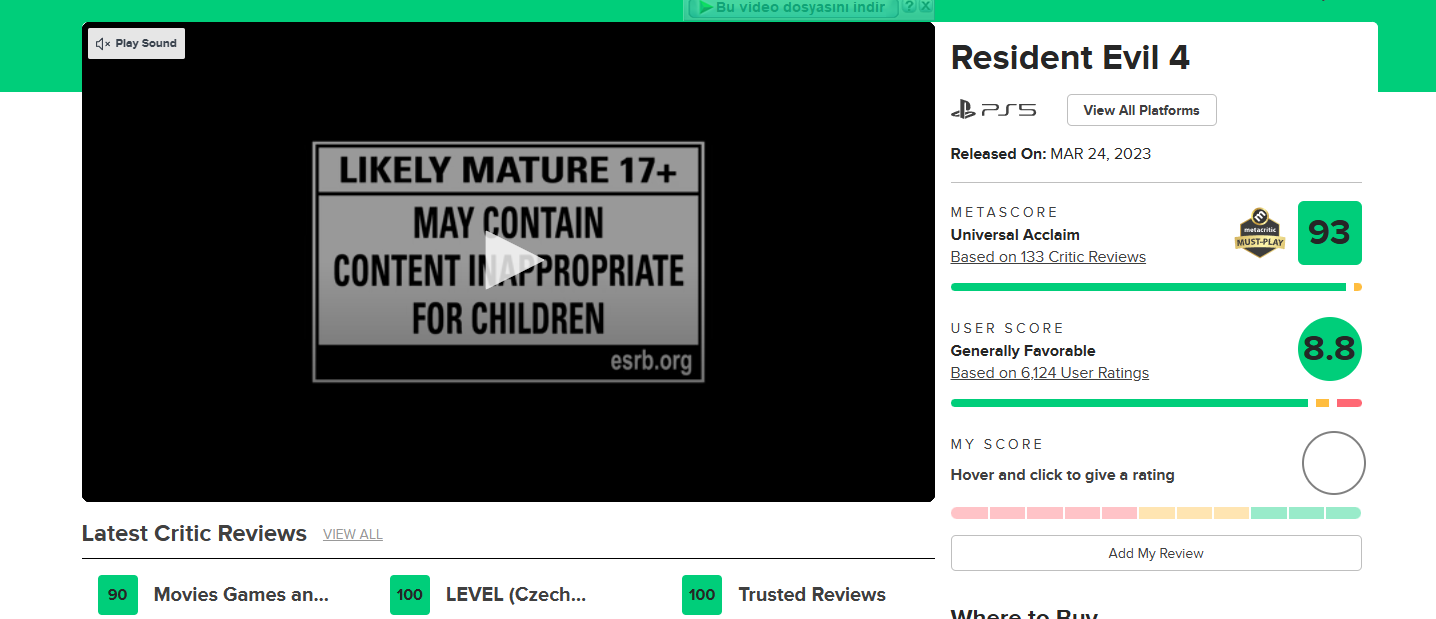Click the empty My Score circle
Viewport: 1436px width, 619px height.
(x=1333, y=463)
